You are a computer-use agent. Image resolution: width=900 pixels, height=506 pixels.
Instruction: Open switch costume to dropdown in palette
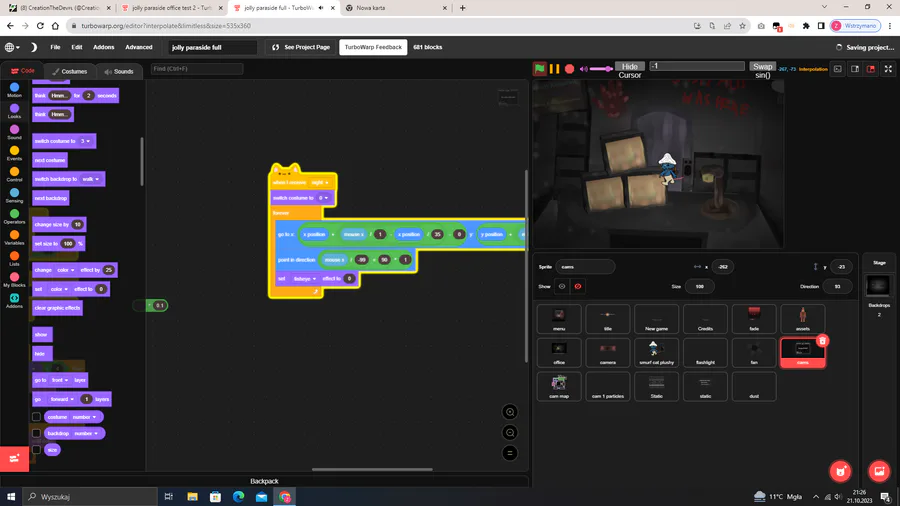tap(85, 141)
